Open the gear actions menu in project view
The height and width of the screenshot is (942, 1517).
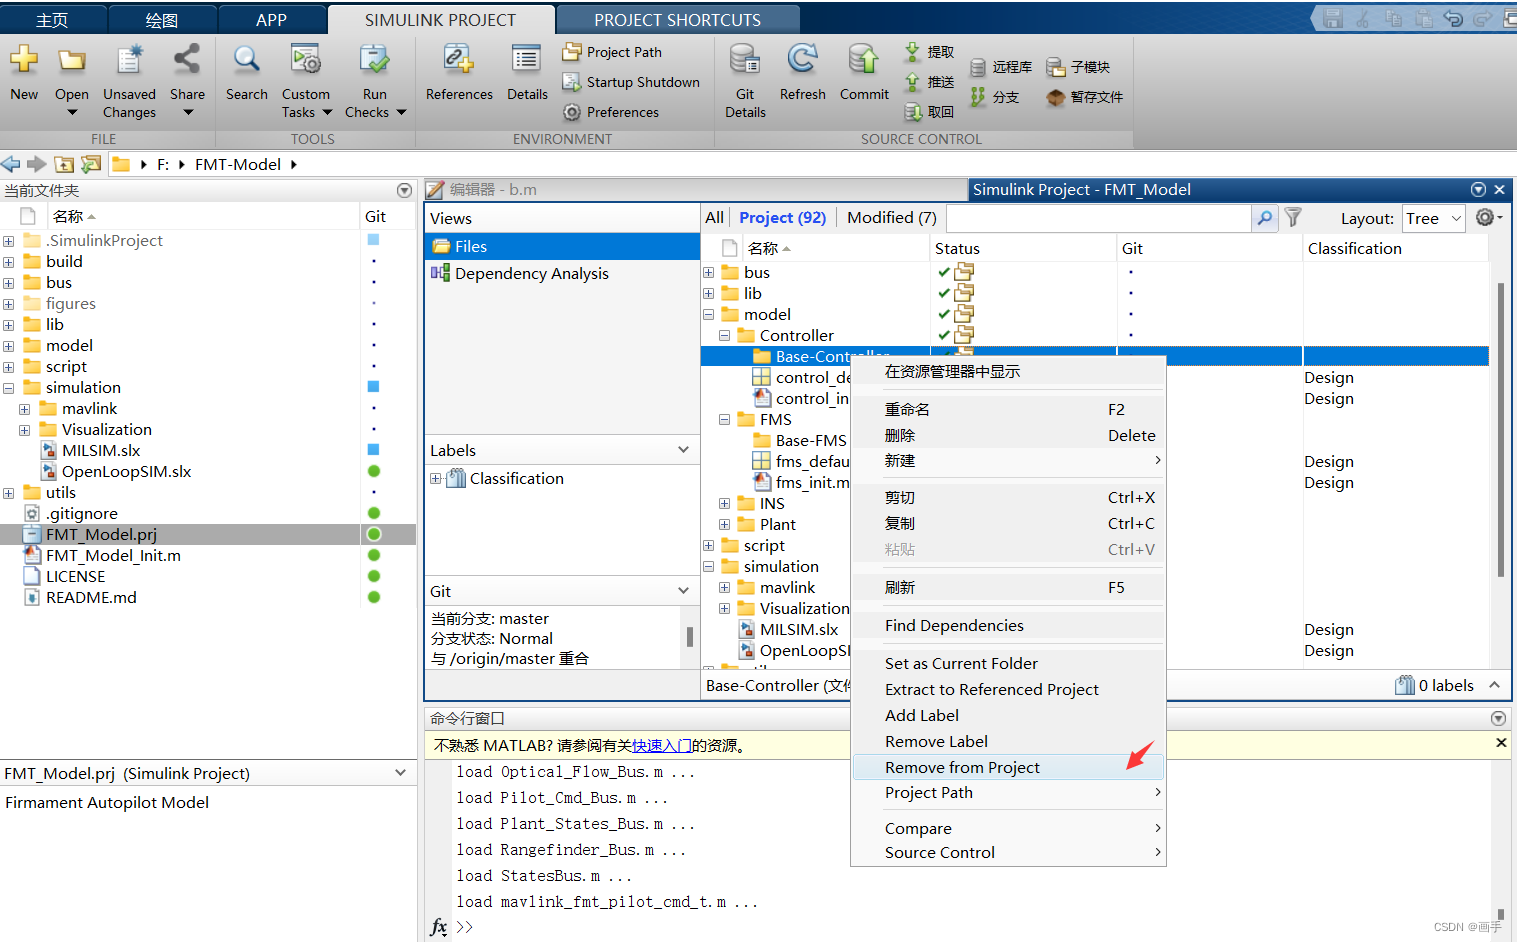pyautogui.click(x=1489, y=217)
